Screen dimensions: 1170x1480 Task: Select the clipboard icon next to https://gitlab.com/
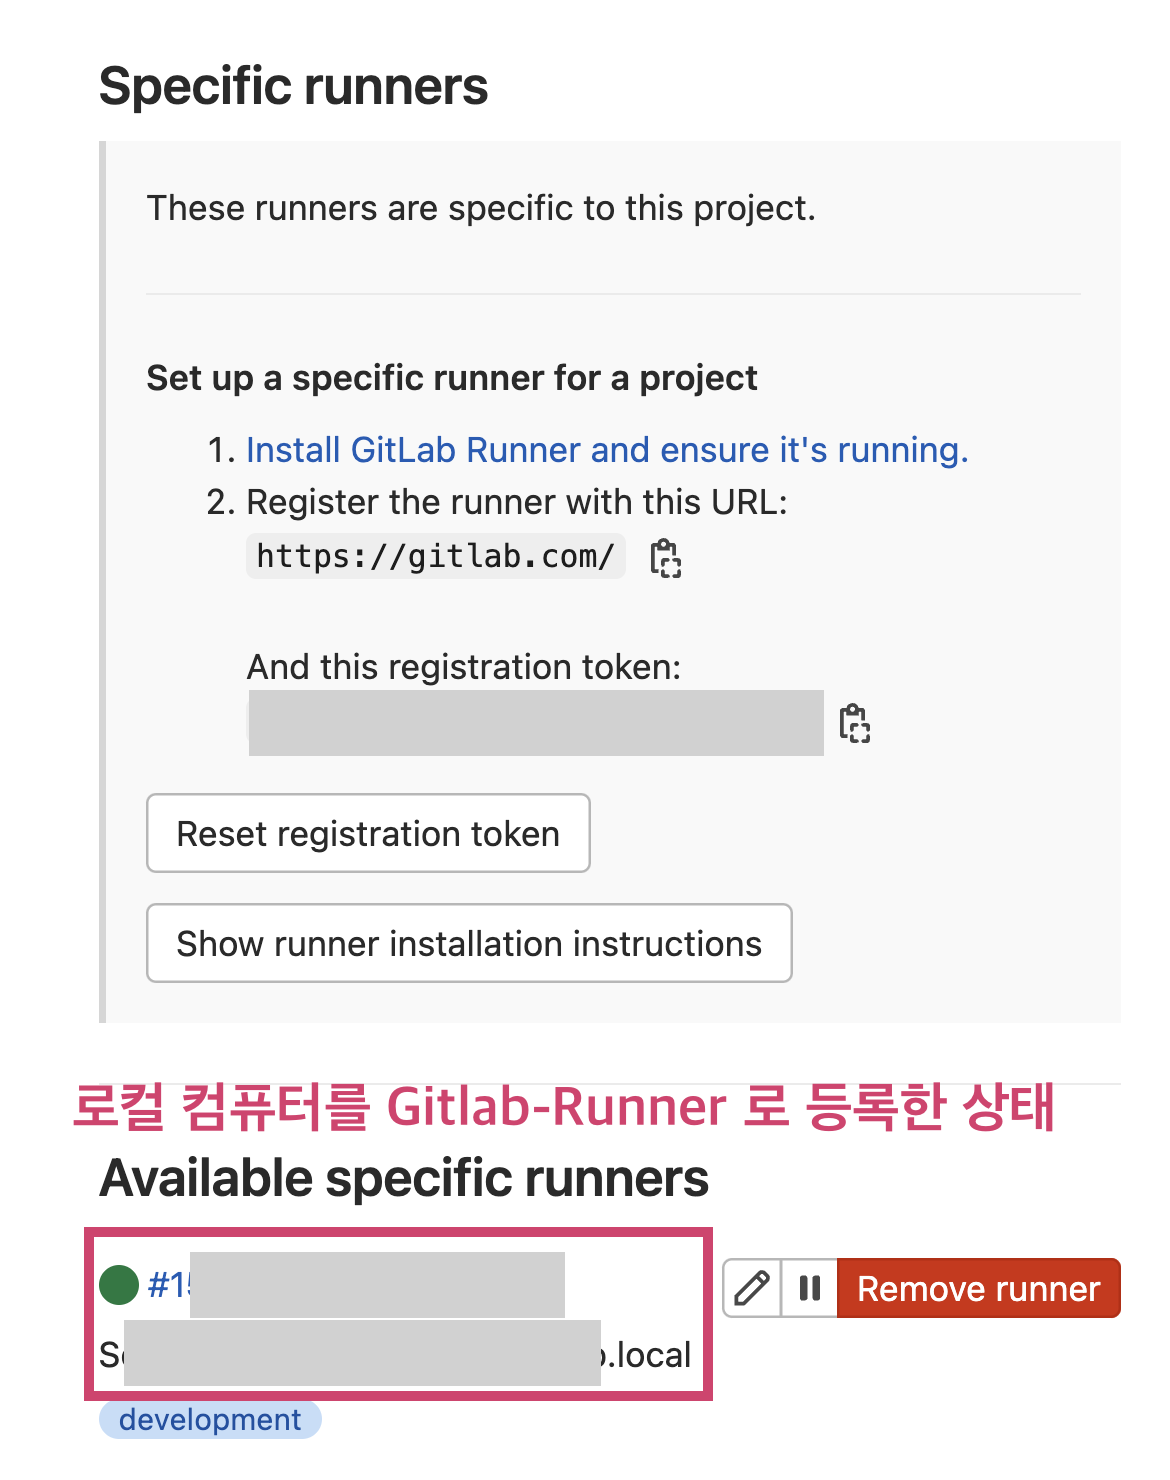664,557
